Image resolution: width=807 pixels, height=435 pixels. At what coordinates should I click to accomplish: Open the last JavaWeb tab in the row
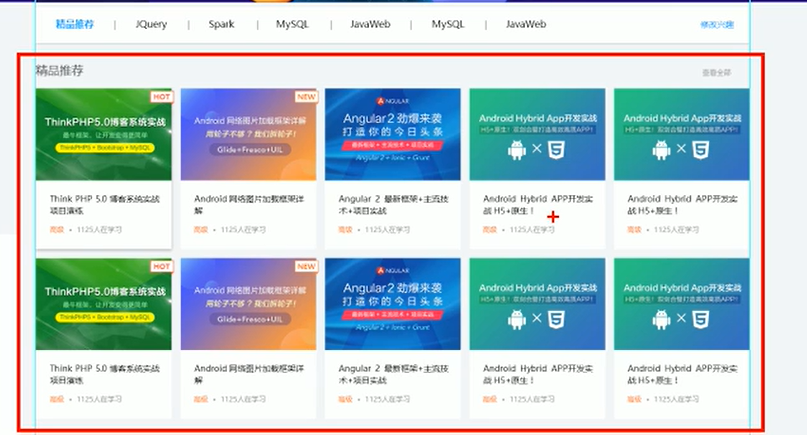525,24
